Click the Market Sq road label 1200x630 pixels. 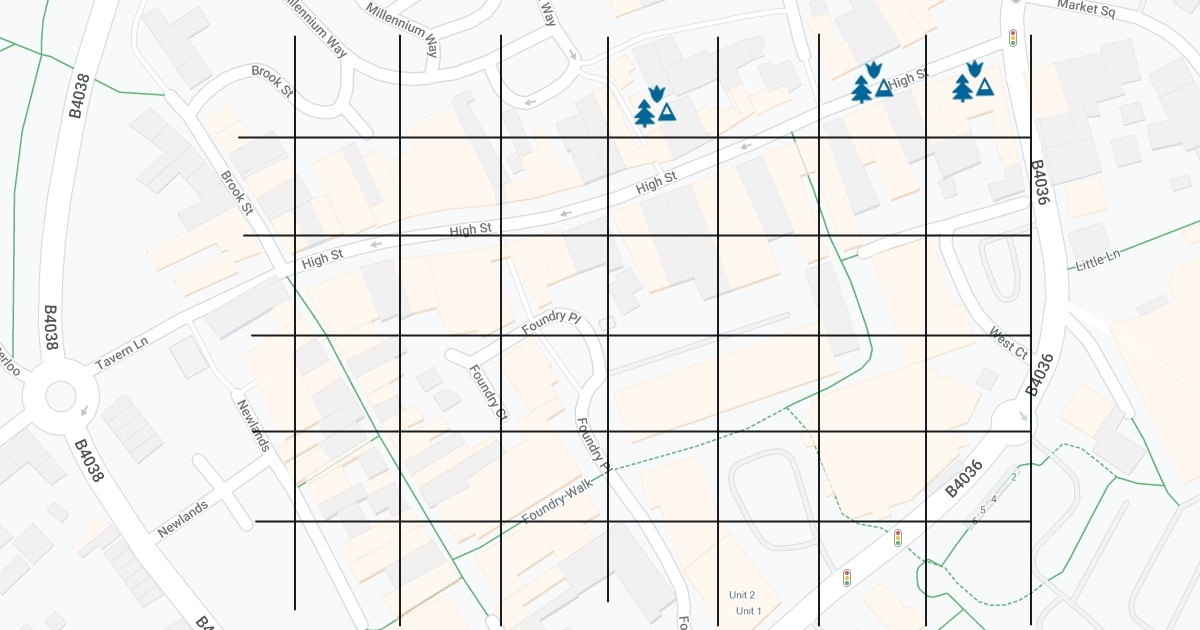[1085, 9]
